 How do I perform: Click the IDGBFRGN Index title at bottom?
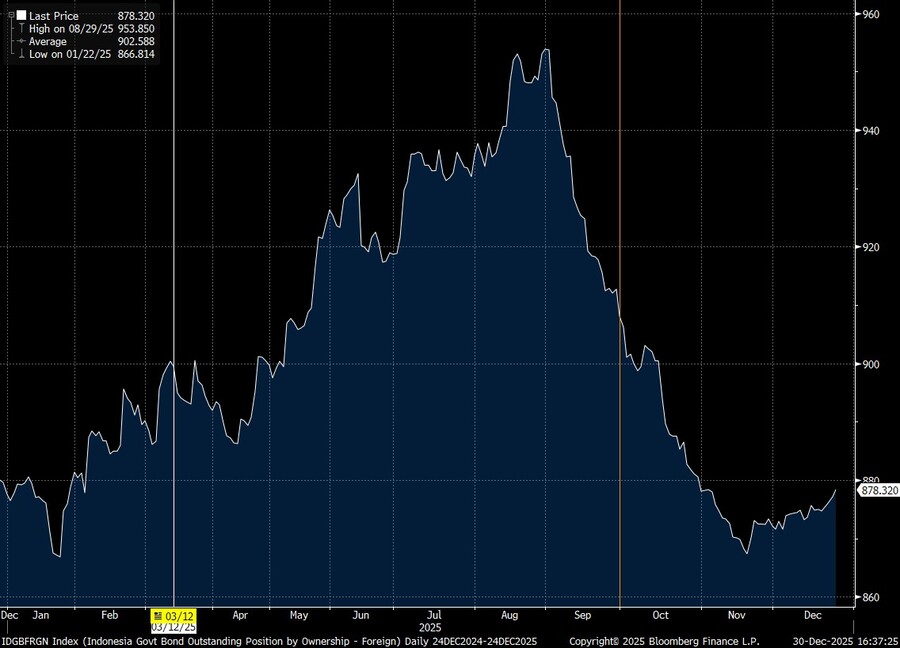point(40,640)
